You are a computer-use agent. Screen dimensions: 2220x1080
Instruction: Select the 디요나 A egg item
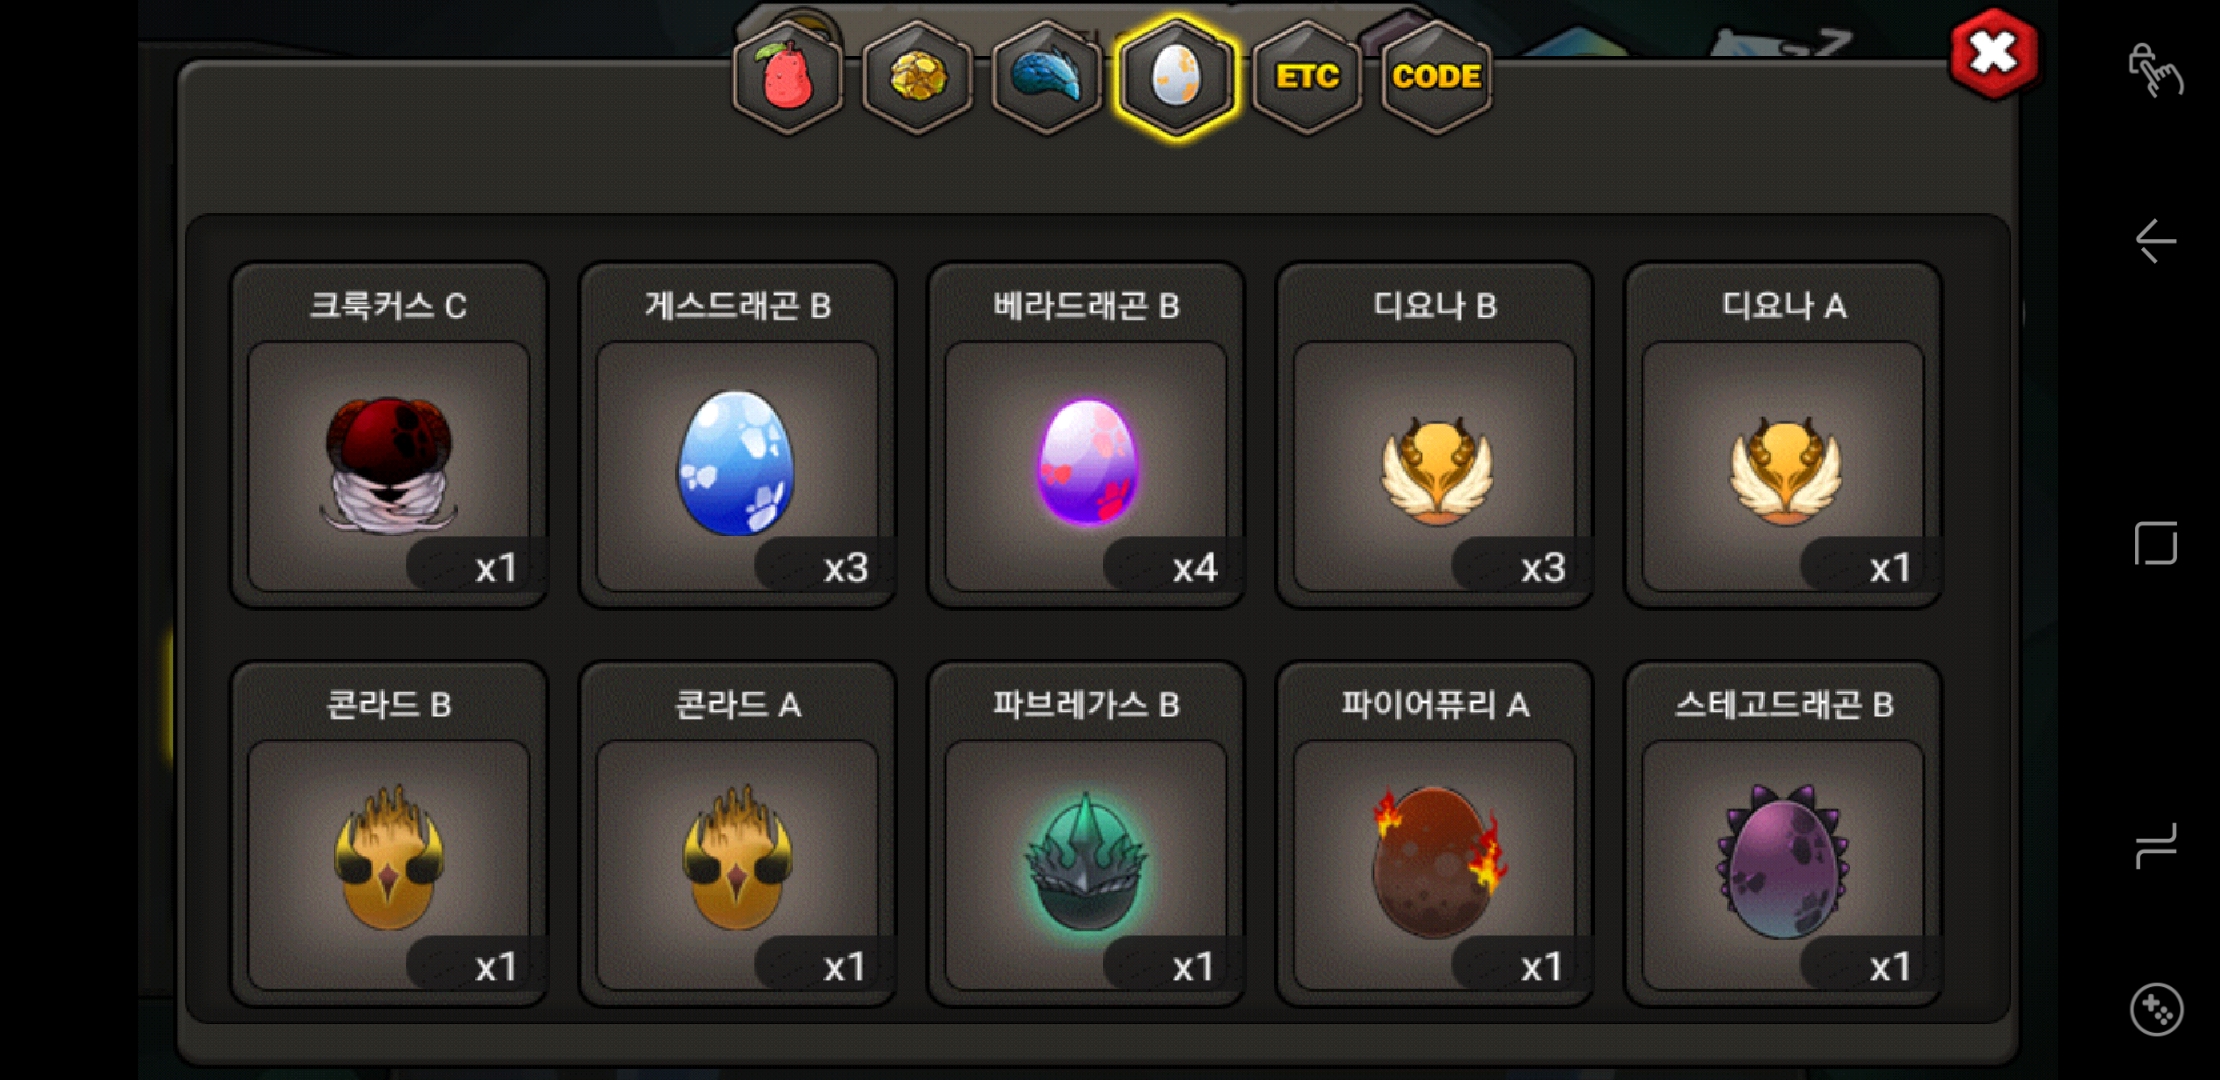[x=1783, y=435]
